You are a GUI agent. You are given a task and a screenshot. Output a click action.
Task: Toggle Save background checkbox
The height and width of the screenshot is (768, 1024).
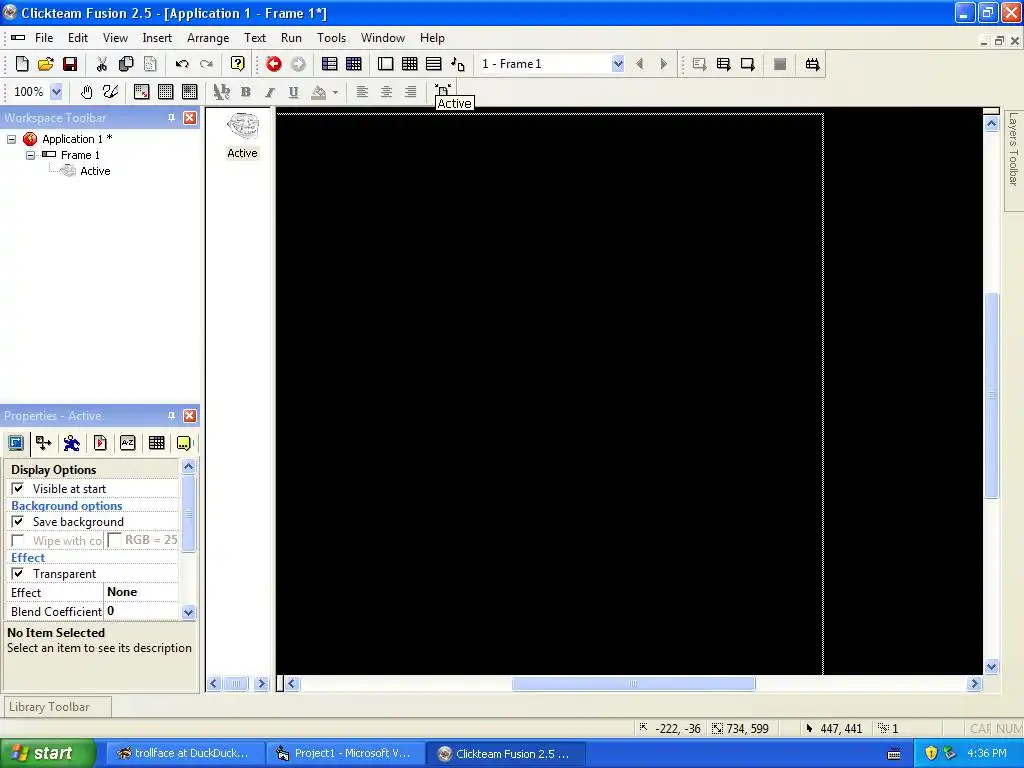(x=18, y=522)
